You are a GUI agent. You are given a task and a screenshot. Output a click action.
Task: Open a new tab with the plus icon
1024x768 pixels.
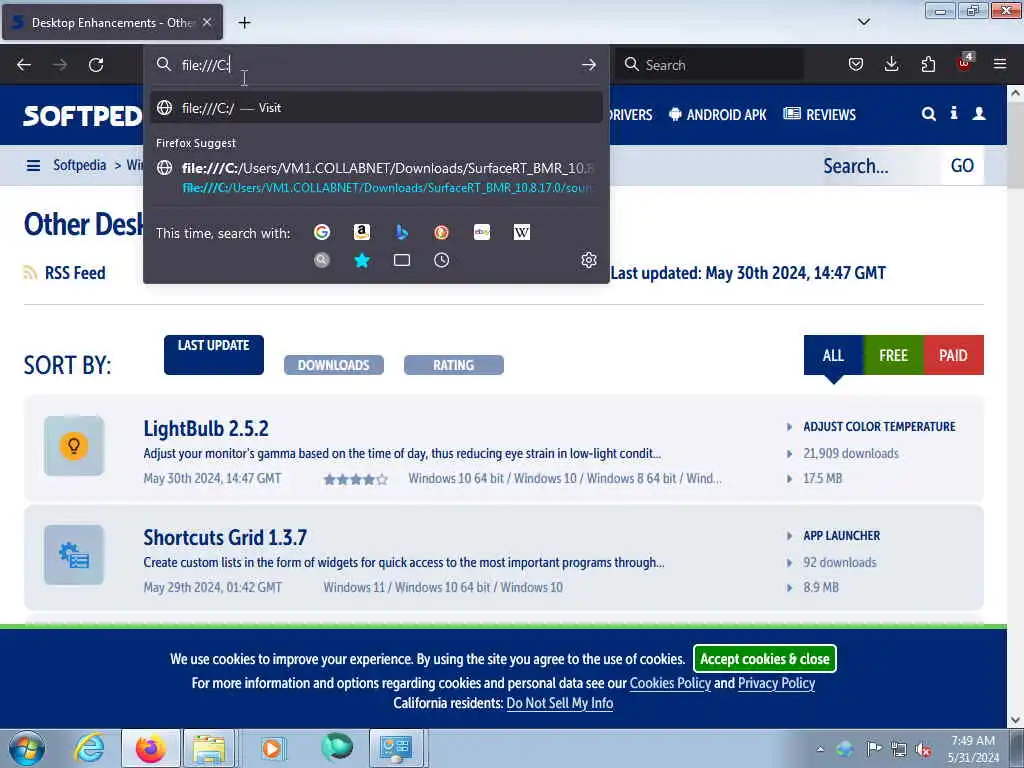coord(244,23)
